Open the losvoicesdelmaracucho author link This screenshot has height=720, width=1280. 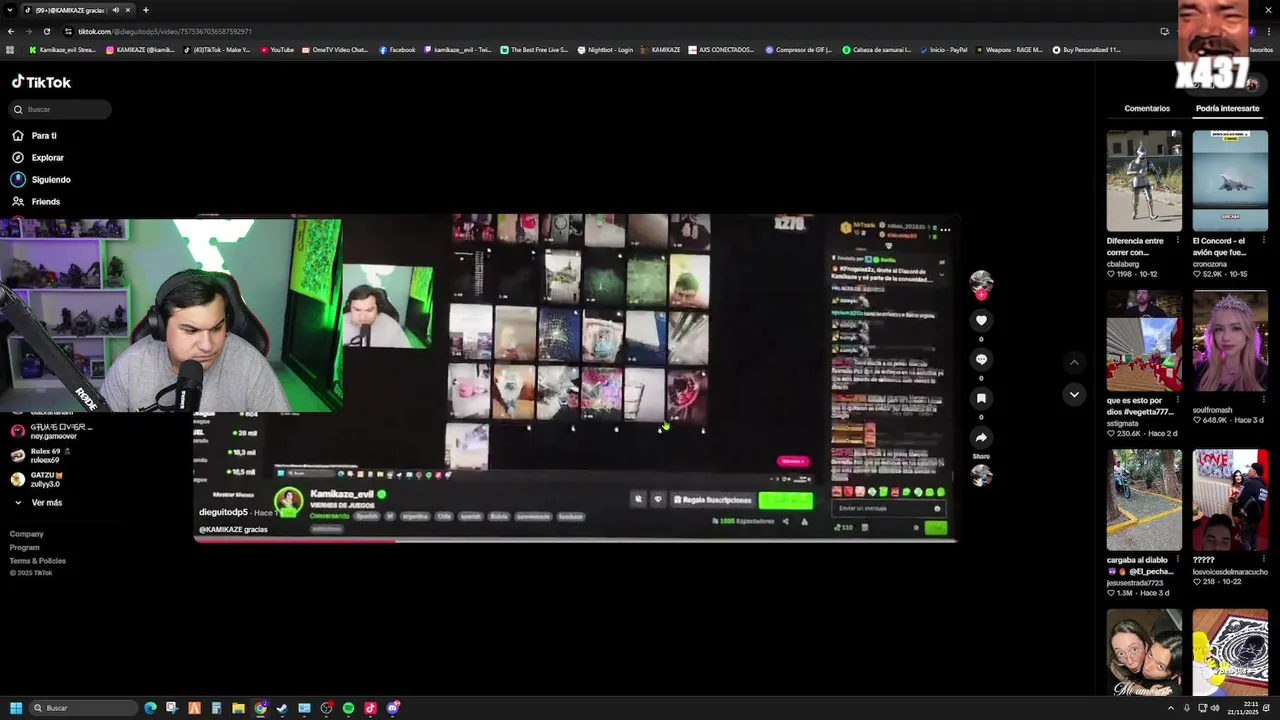pos(1230,572)
